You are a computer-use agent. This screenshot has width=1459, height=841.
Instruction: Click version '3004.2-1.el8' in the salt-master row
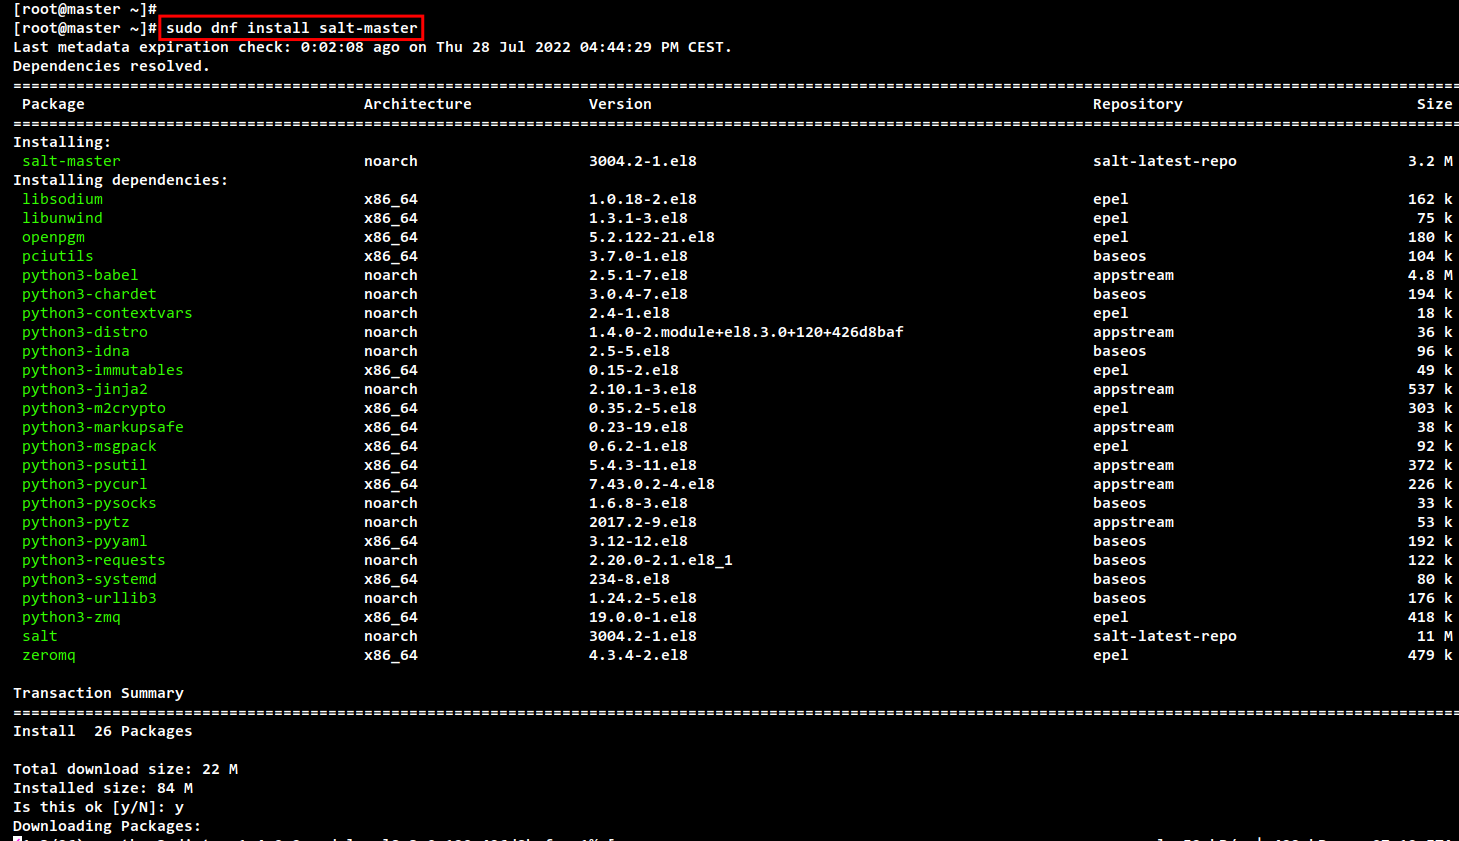[643, 161]
